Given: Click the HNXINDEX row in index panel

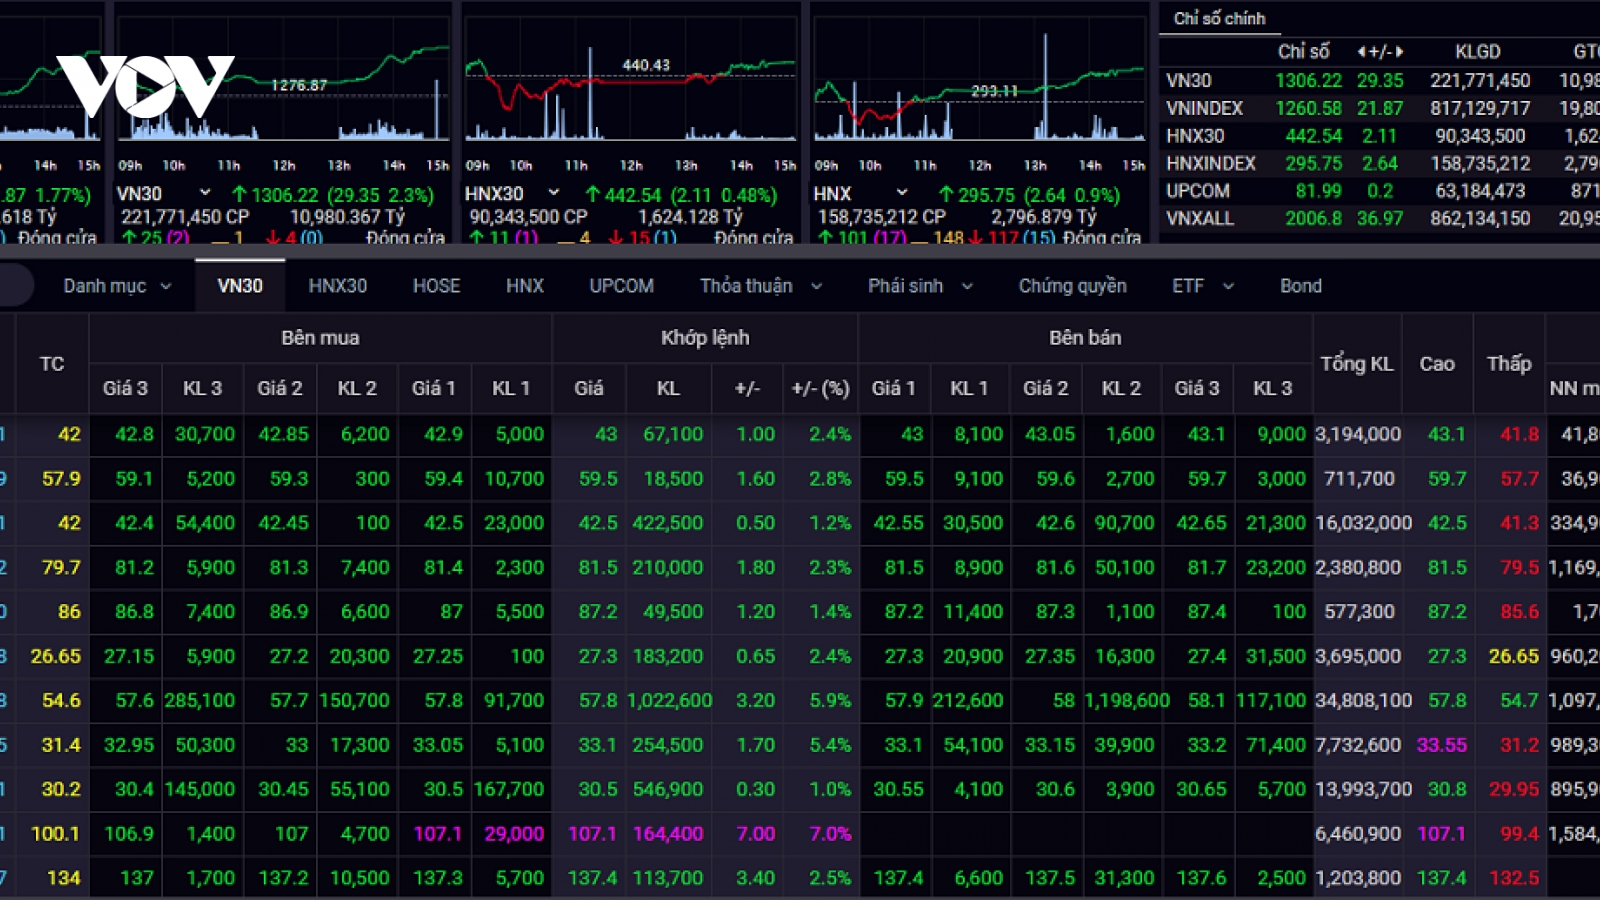Looking at the screenshot, I should pos(1380,163).
